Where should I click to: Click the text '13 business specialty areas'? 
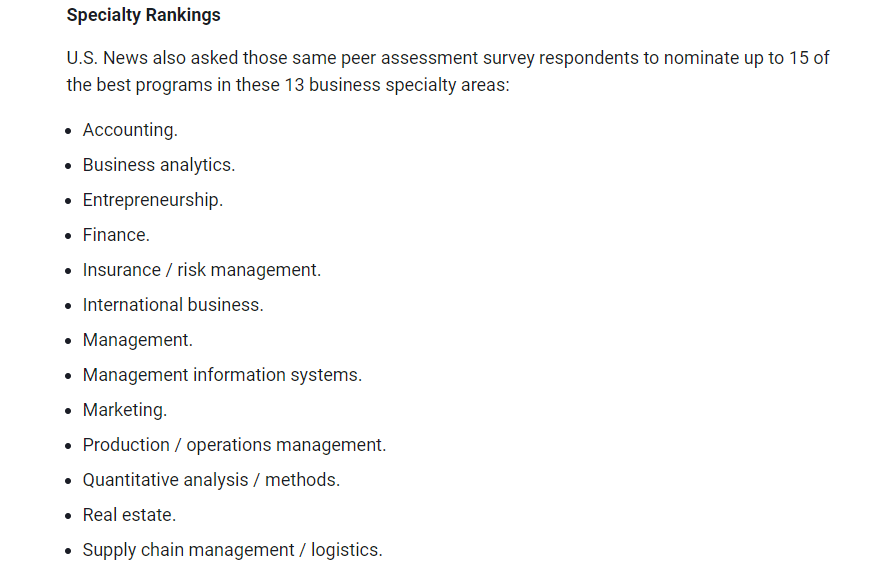(397, 85)
